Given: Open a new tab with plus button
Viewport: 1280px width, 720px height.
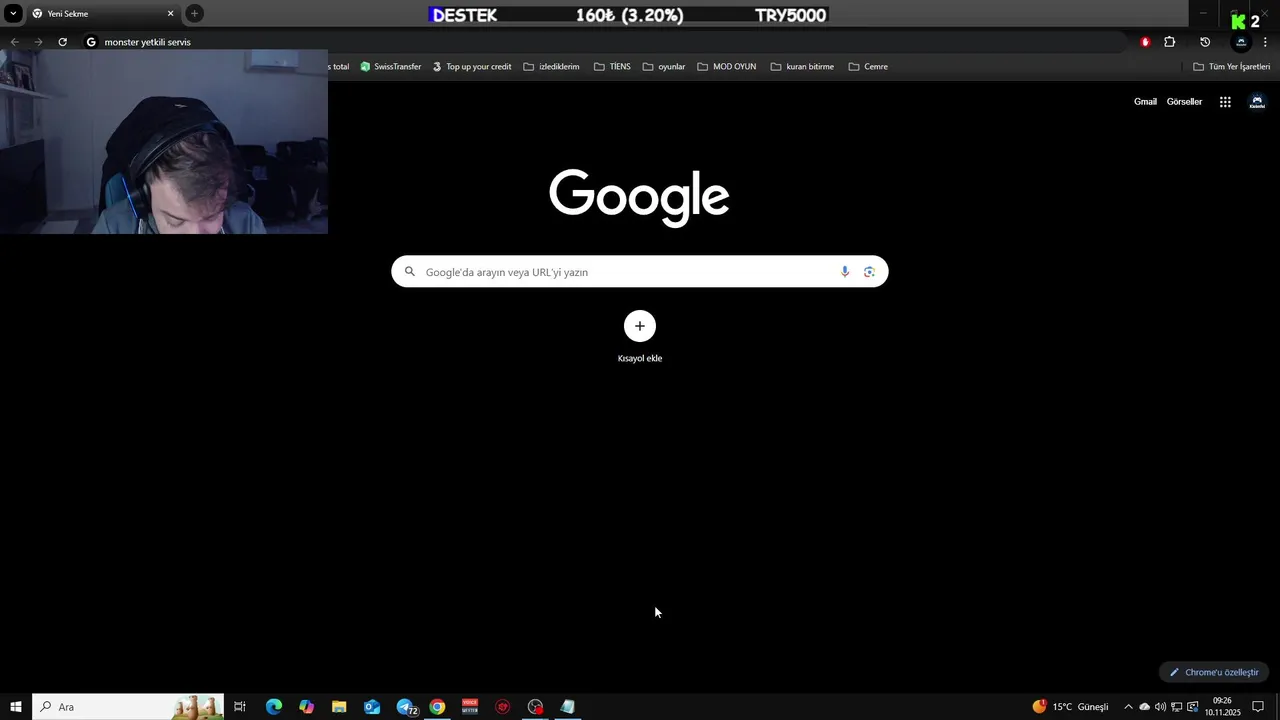Looking at the screenshot, I should (x=194, y=14).
